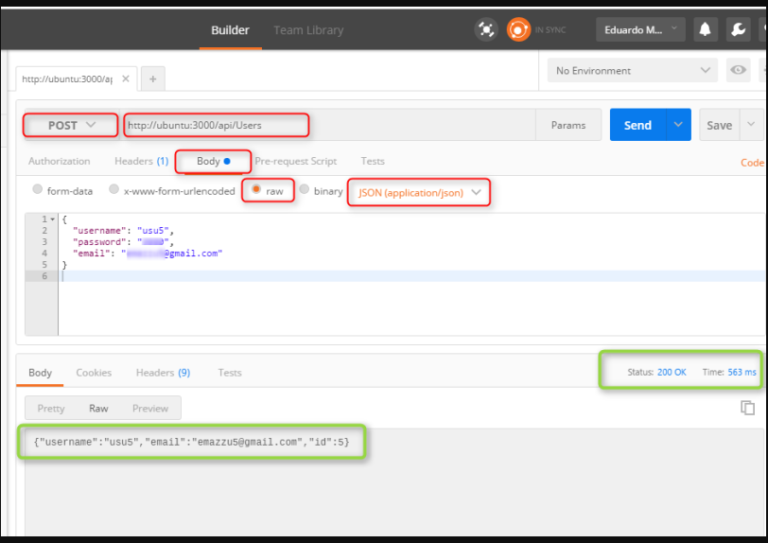Switch to the Builder tab
This screenshot has height=543, width=768.
pos(230,30)
